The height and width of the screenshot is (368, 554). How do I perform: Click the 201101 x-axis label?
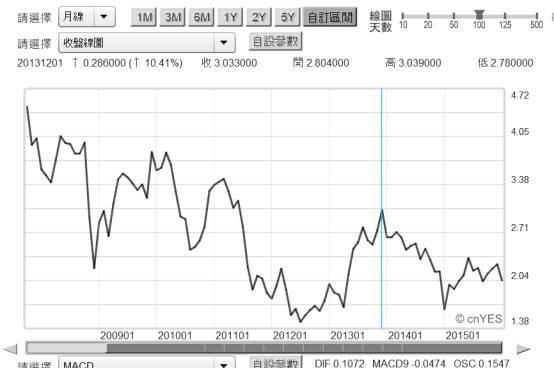tap(232, 336)
